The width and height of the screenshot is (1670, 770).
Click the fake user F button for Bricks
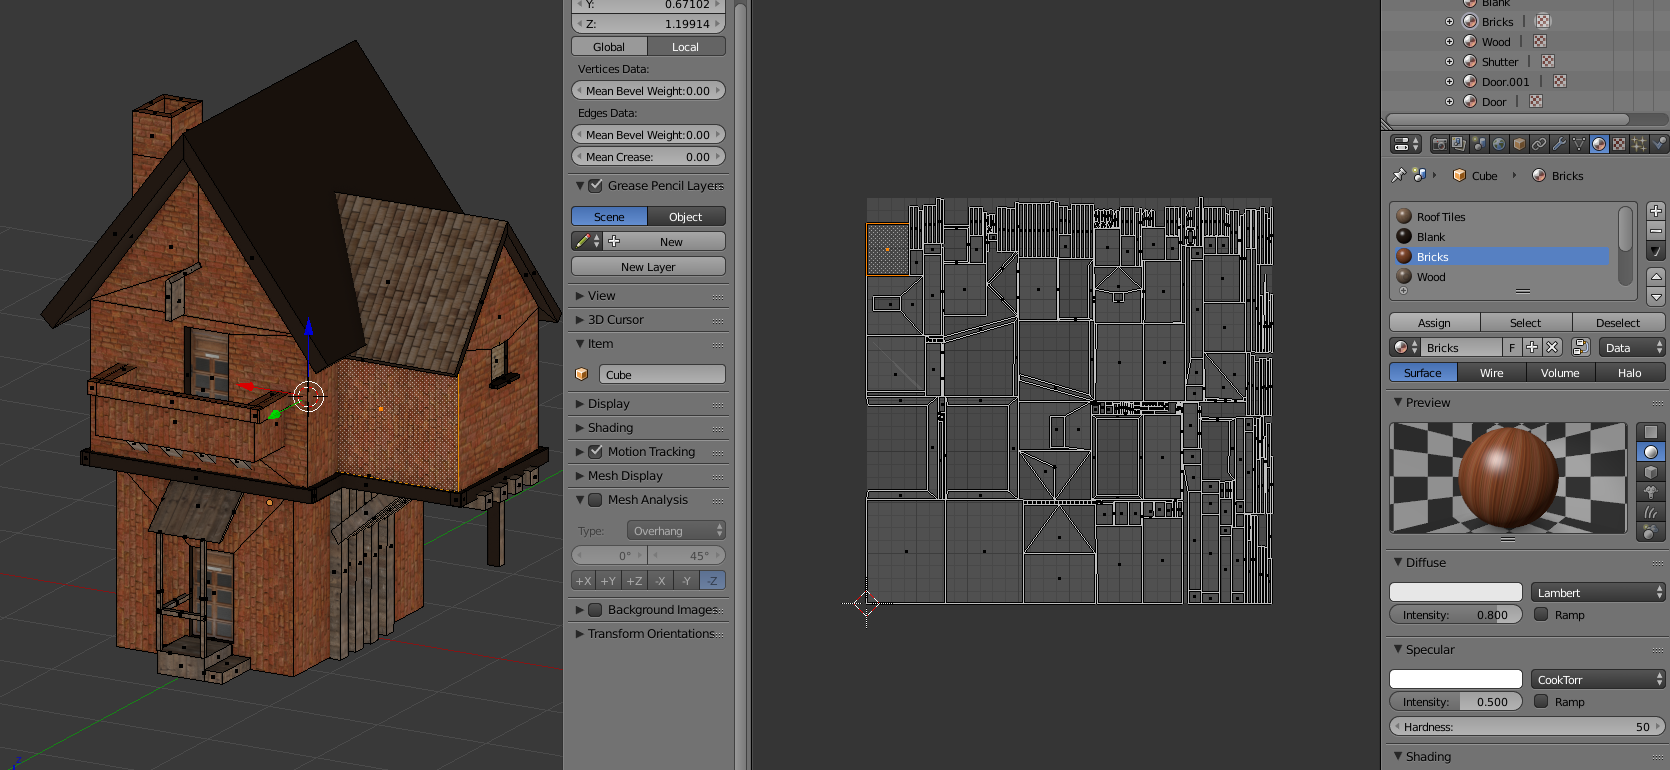coord(1512,347)
